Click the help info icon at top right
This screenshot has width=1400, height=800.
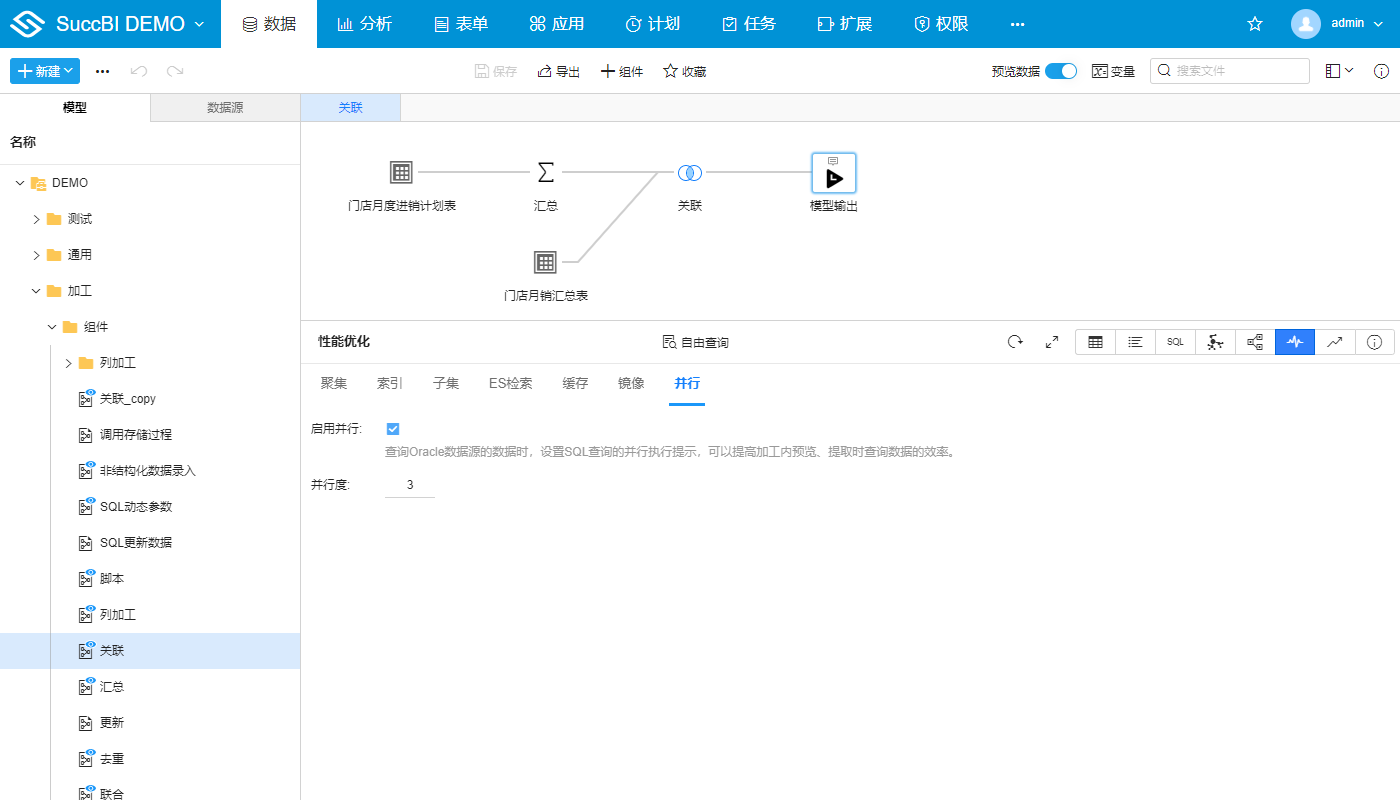click(1381, 71)
